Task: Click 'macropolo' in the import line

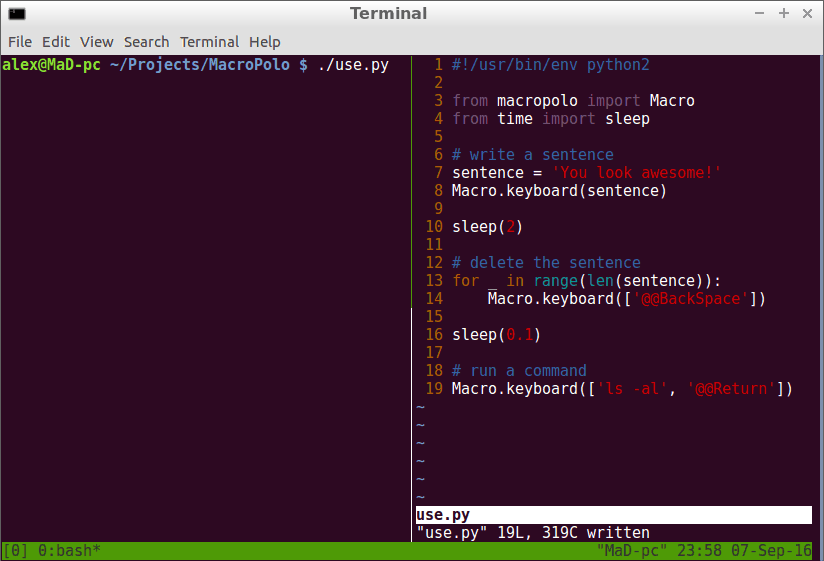Action: pyautogui.click(x=537, y=101)
